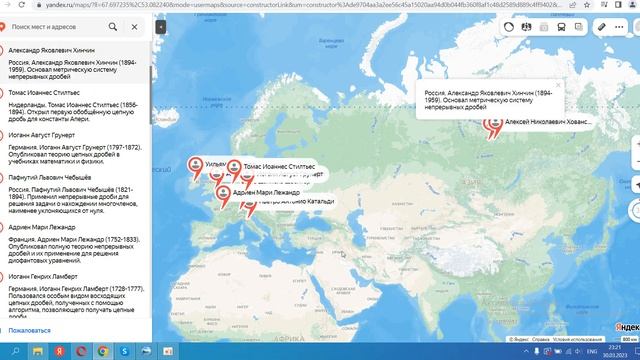Click the Пьетро Антонио Катальди map pin
This screenshot has width=640, height=360.
250,207
